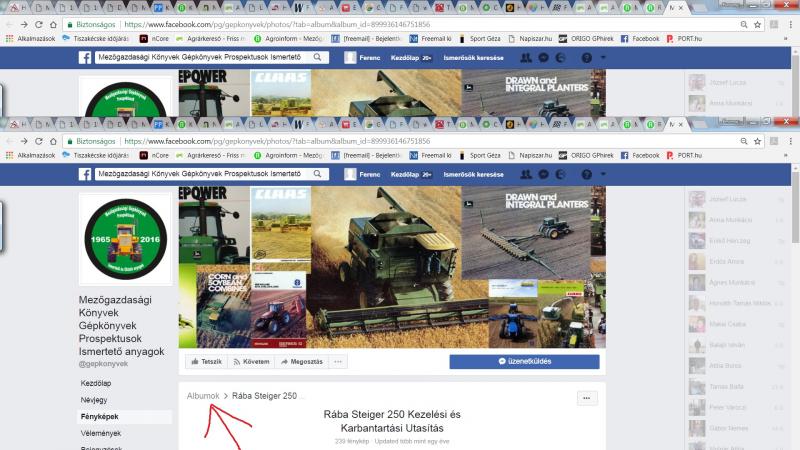Screen dimensions: 800x450
Task: Click the front window's address bar URL
Action: 277,141
